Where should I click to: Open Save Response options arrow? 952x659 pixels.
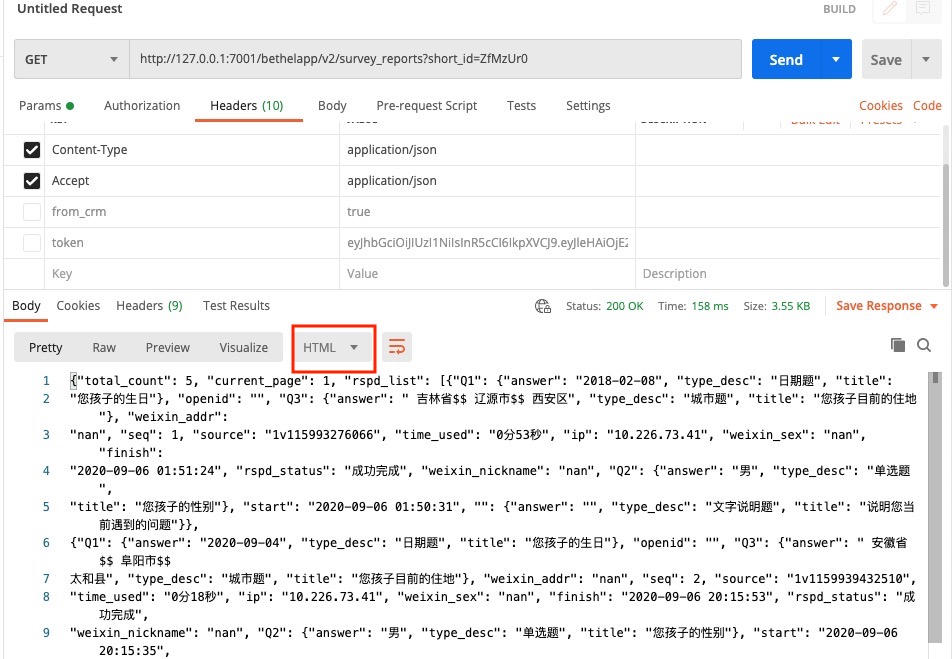click(x=936, y=305)
